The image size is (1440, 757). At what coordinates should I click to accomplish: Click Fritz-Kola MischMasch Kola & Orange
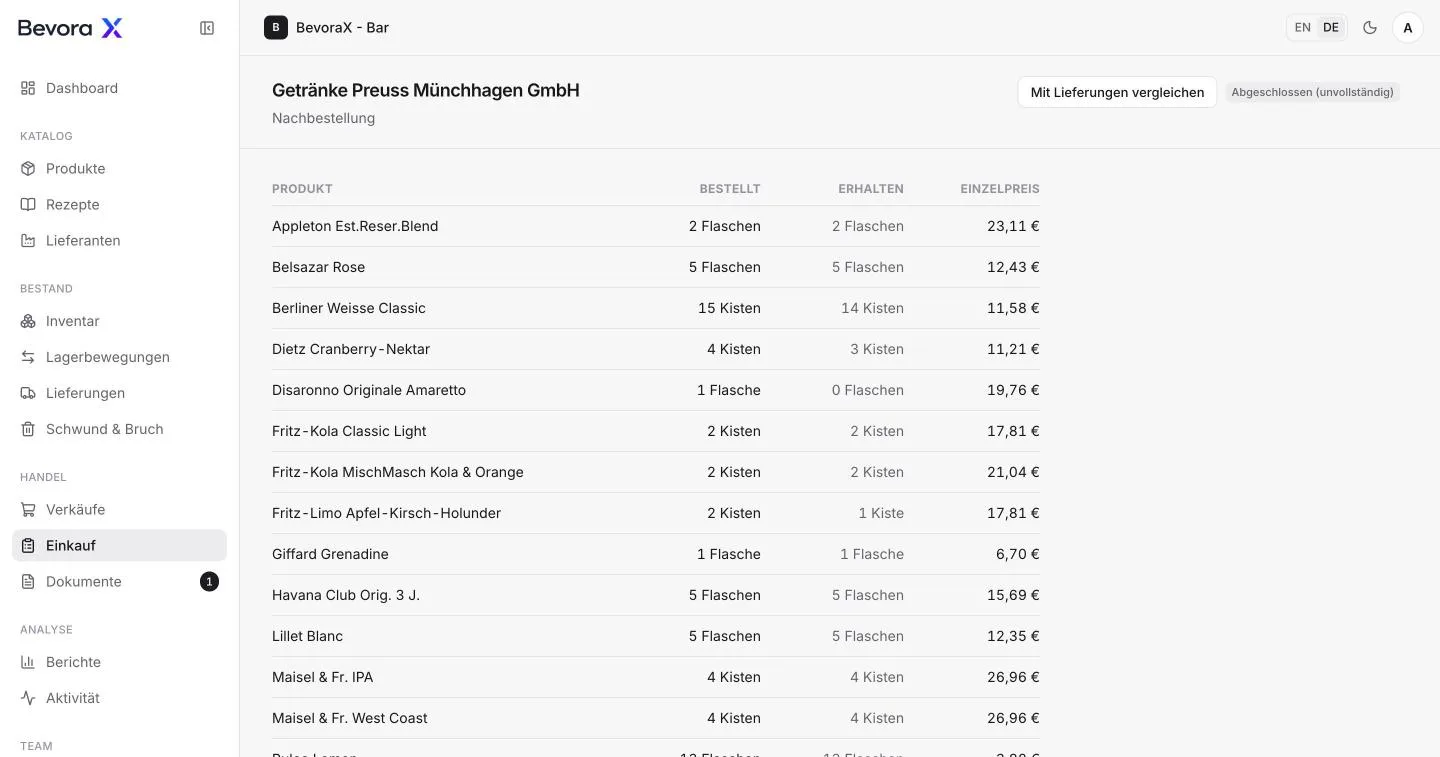(x=398, y=472)
